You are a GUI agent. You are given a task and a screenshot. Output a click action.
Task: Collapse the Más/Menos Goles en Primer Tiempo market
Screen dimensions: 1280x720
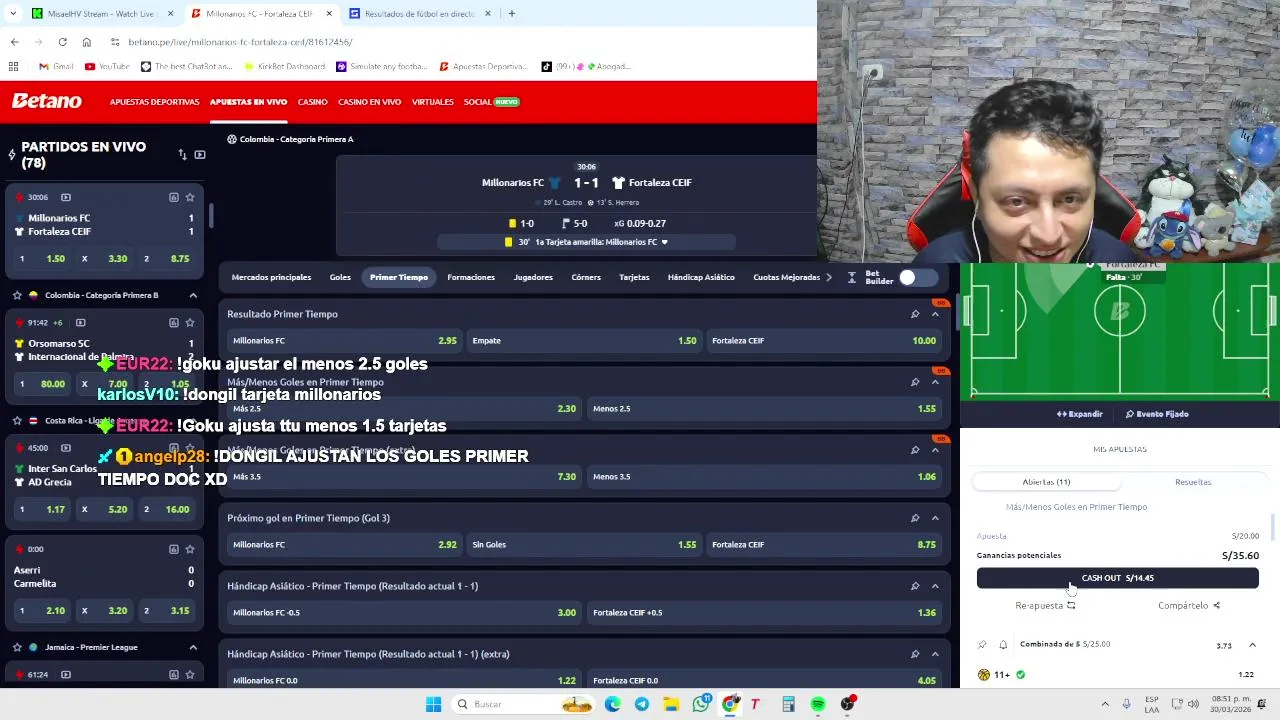935,382
